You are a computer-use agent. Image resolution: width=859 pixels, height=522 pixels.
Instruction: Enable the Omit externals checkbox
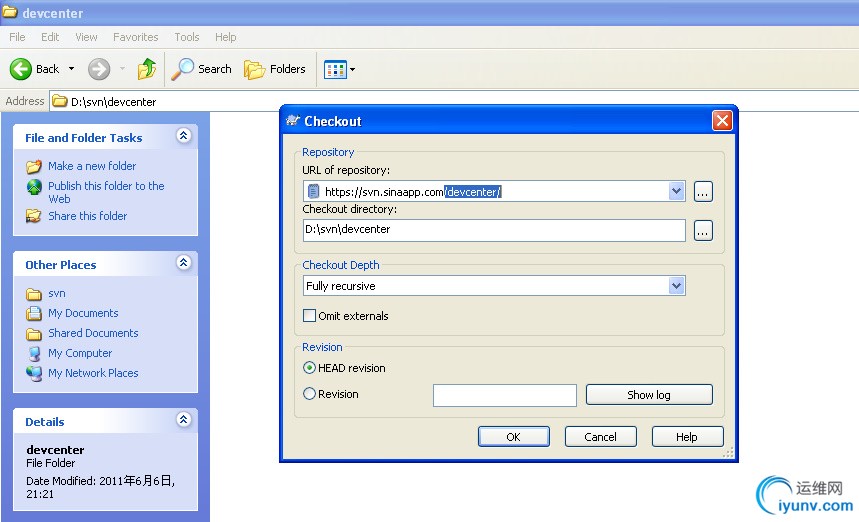[x=310, y=316]
